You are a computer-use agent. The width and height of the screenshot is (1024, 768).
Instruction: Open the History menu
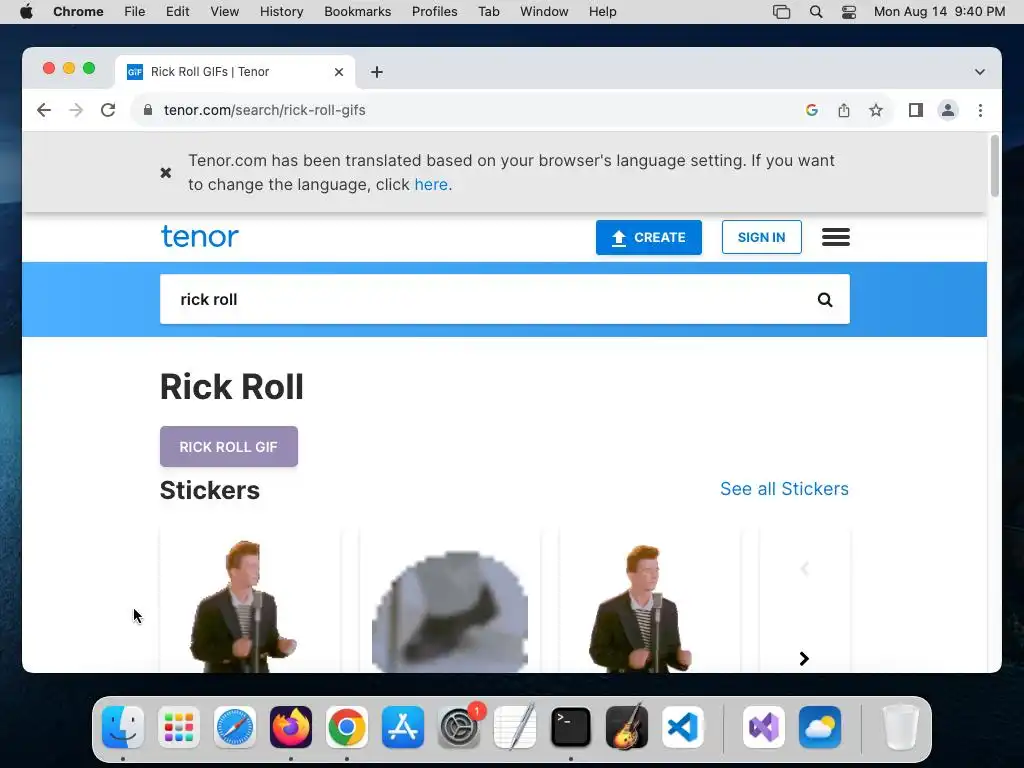[281, 12]
